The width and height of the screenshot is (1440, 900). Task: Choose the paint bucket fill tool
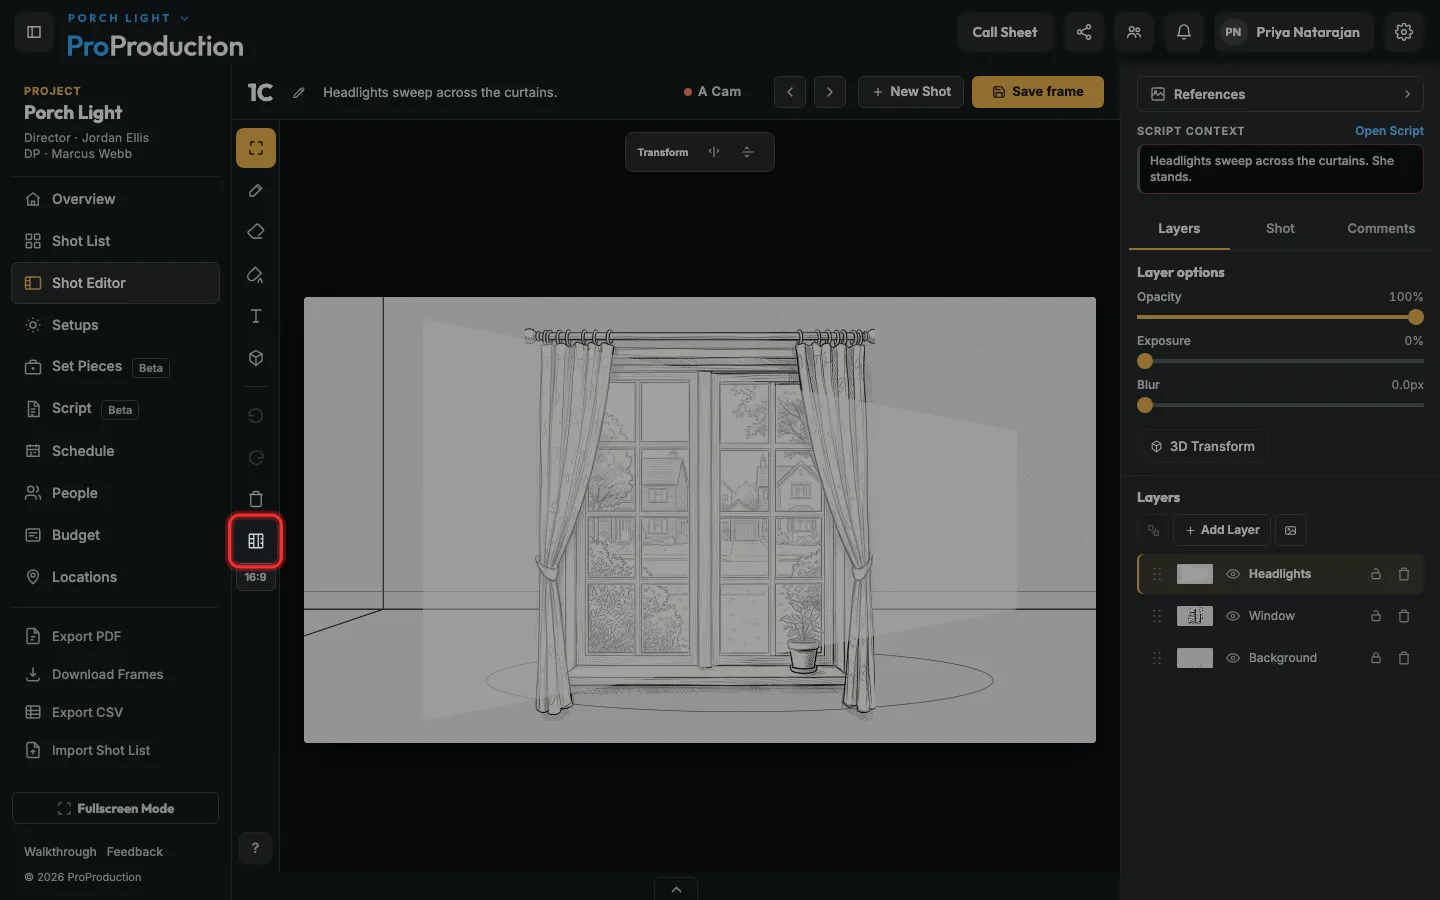256,275
